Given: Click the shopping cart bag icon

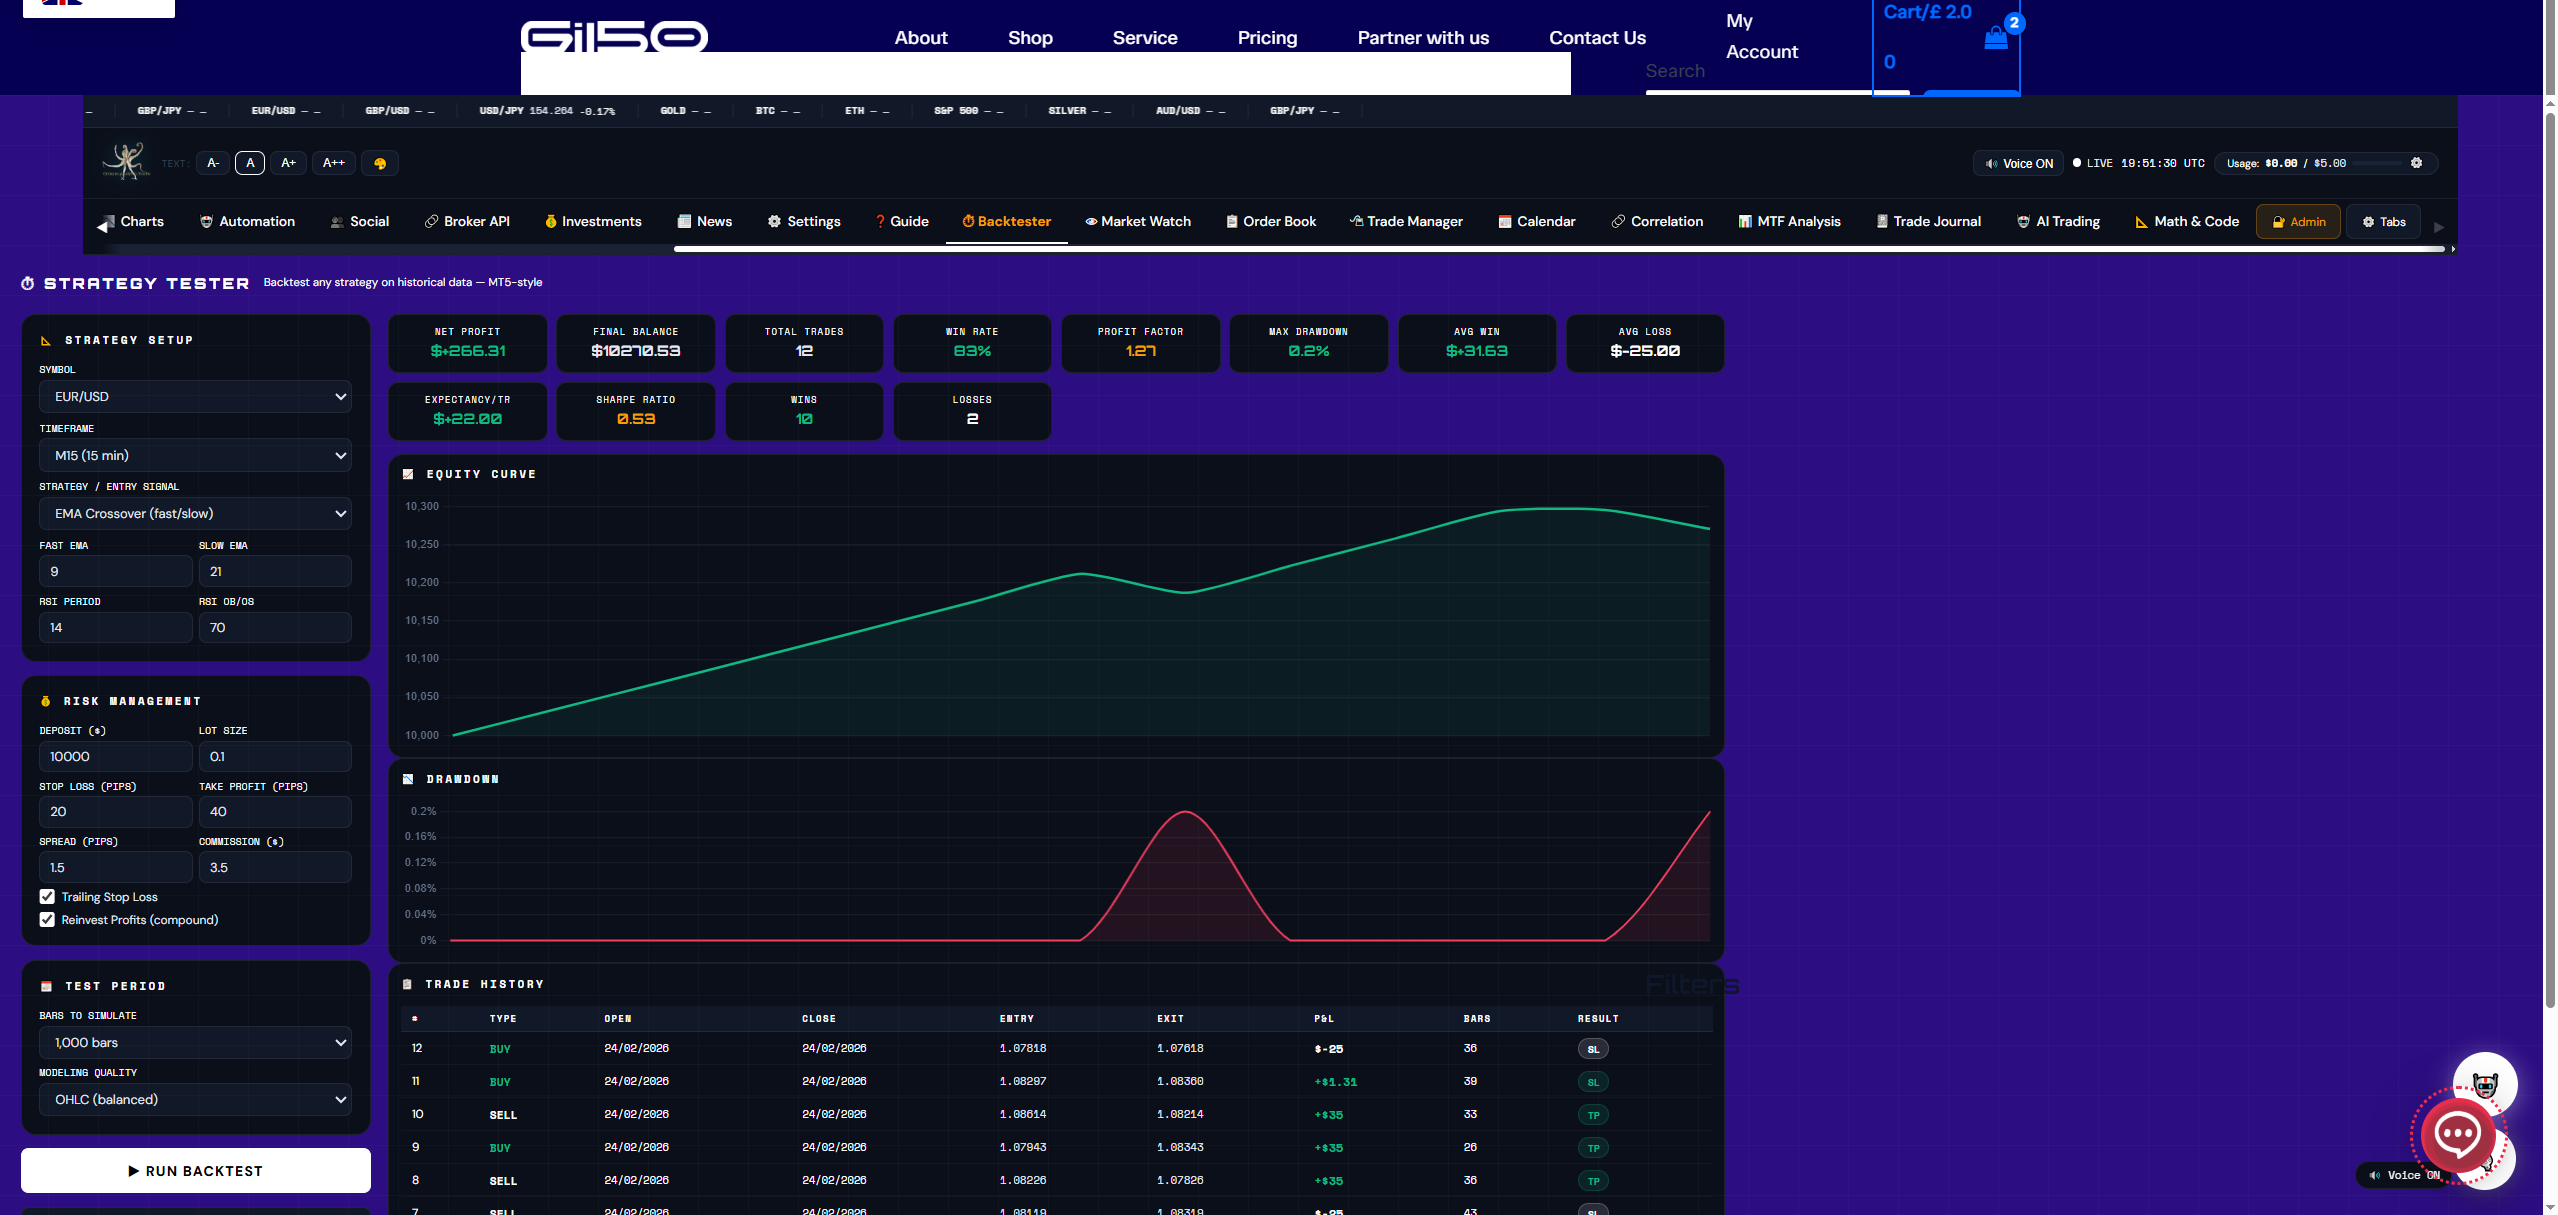Looking at the screenshot, I should pos(1995,38).
